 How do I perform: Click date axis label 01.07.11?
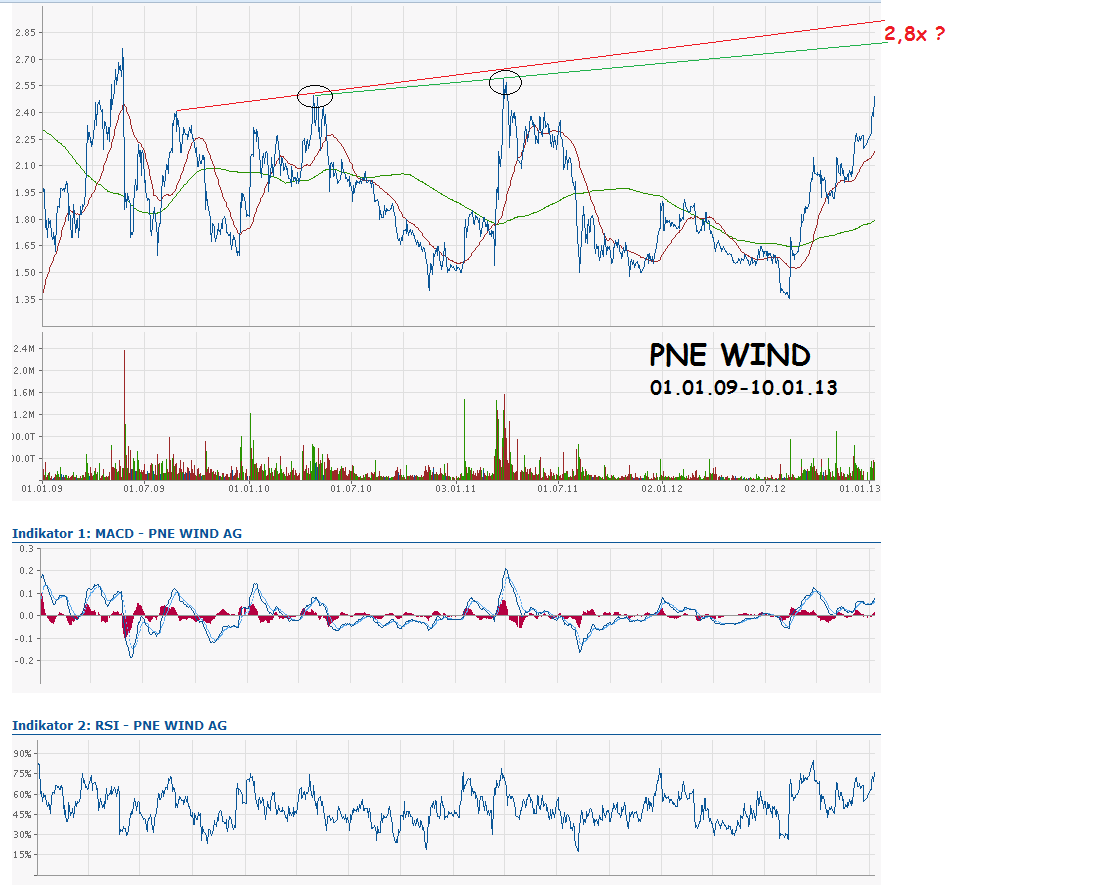558,488
